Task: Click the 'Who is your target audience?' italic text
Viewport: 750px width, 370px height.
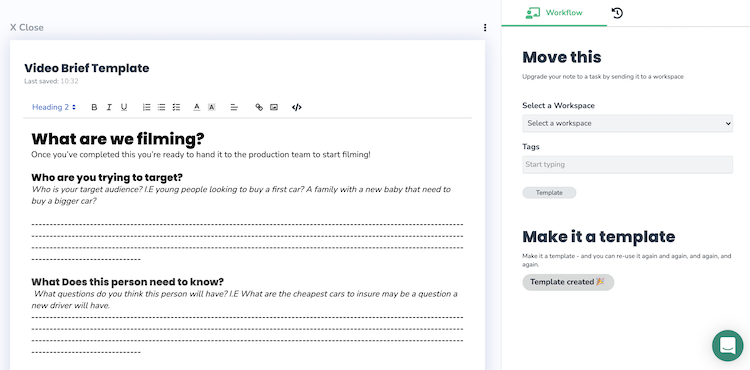Action: coord(242,195)
